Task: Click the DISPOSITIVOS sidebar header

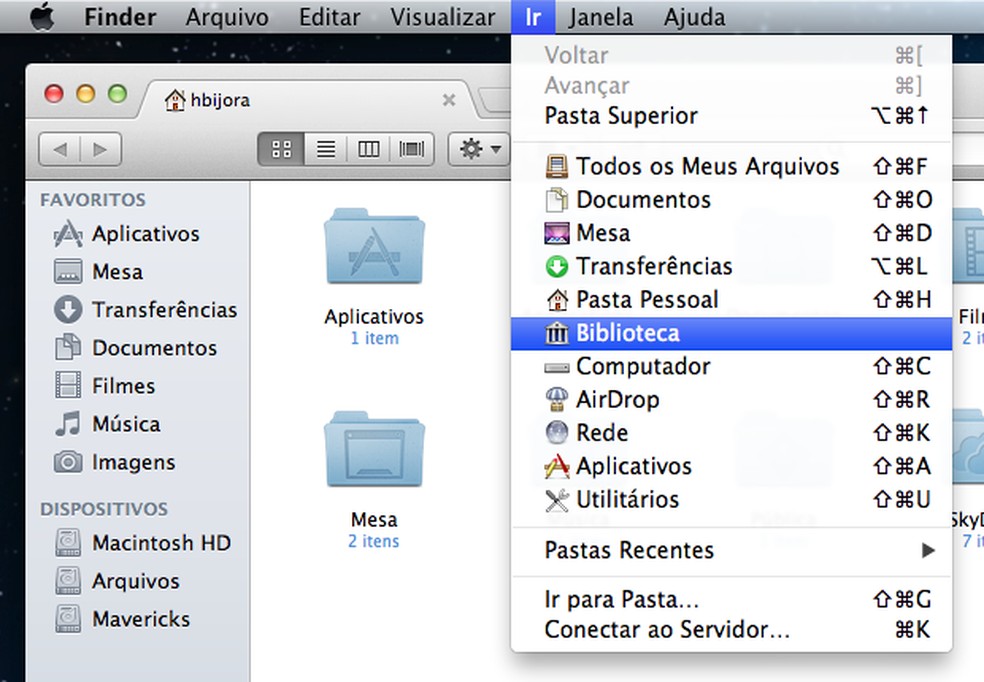Action: tap(104, 509)
